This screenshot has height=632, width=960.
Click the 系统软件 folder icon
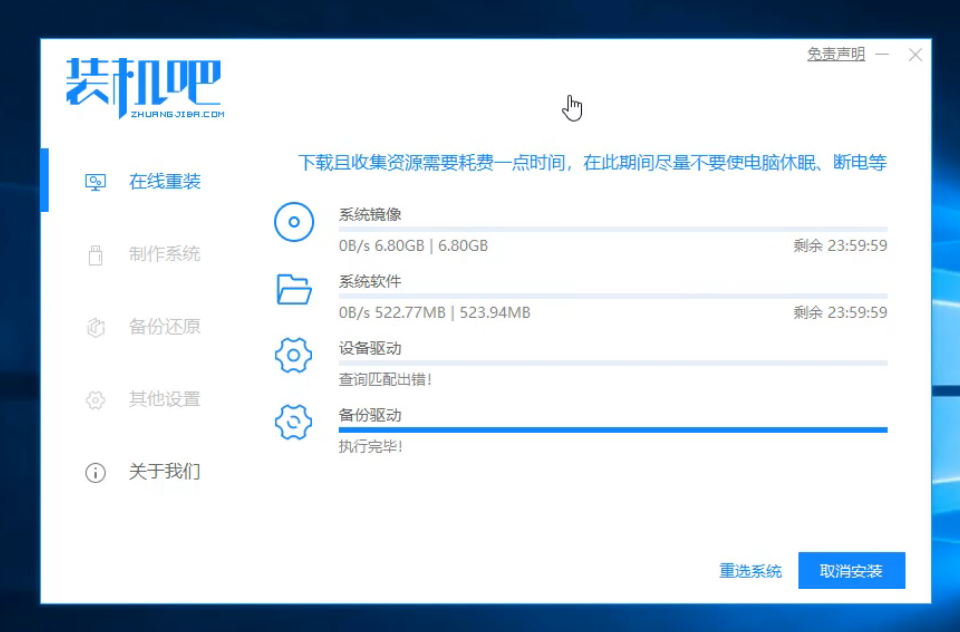(x=293, y=291)
